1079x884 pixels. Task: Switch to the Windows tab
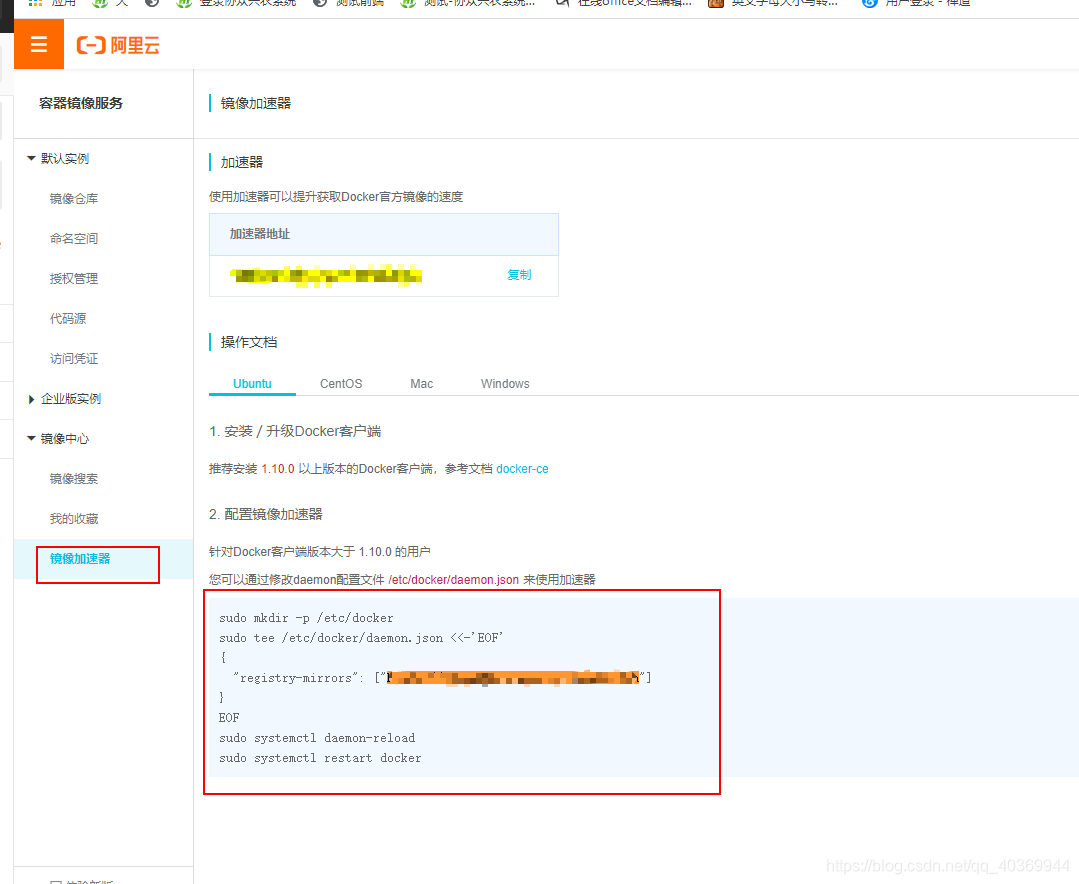point(504,383)
